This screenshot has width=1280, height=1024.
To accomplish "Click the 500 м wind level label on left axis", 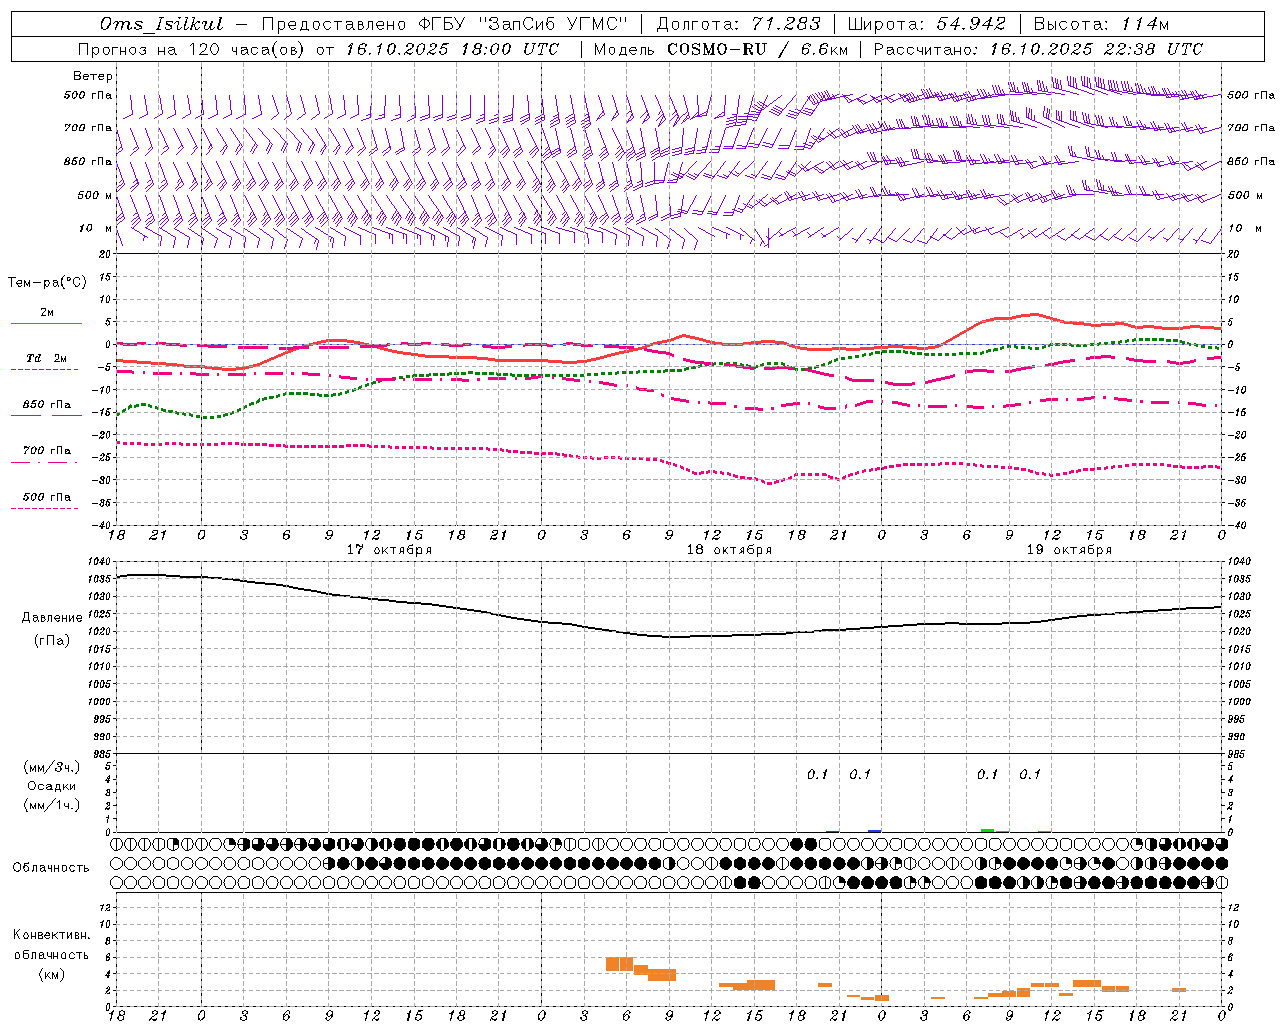I will (x=95, y=195).
